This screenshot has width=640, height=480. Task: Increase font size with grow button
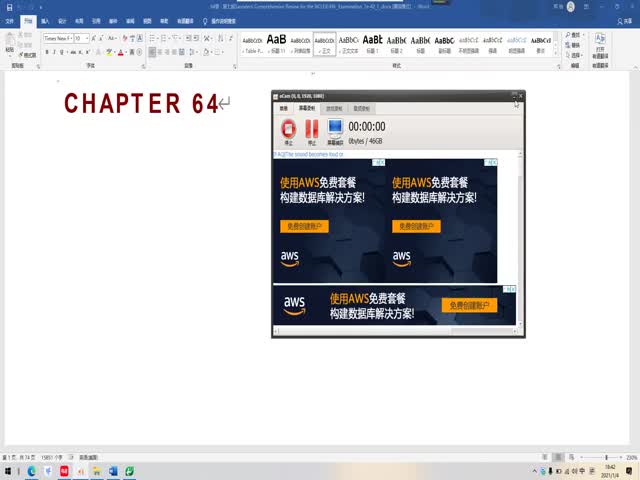(x=93, y=38)
